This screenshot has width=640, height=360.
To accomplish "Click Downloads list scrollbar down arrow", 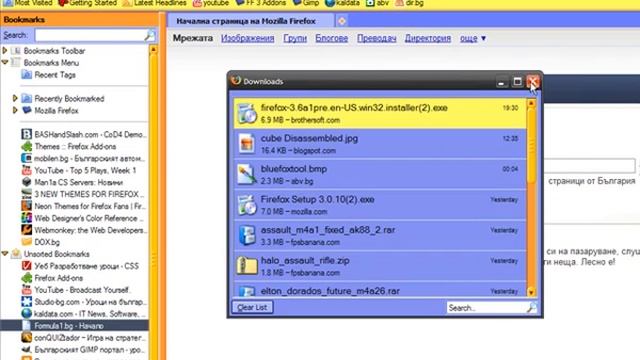I will pos(531,292).
